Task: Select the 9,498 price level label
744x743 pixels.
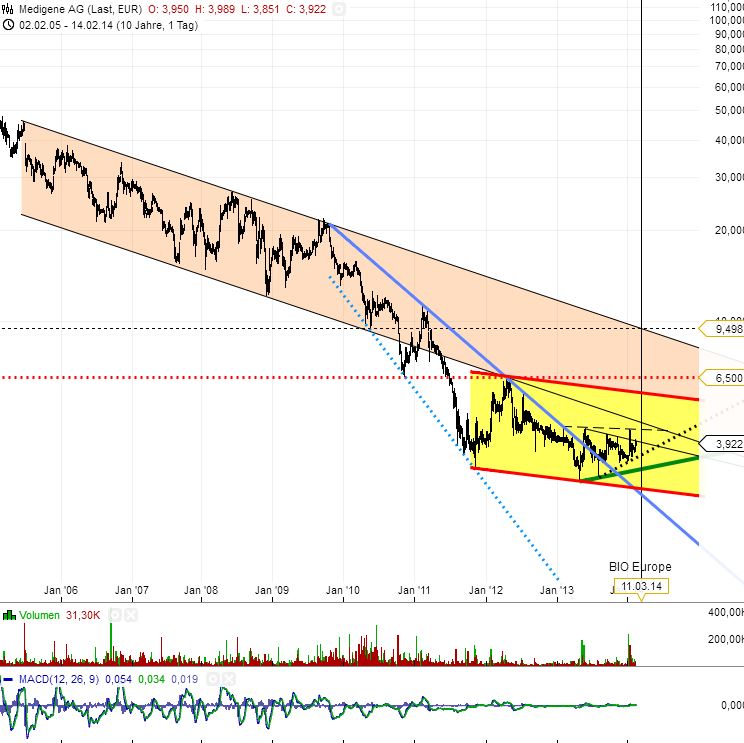Action: [723, 329]
